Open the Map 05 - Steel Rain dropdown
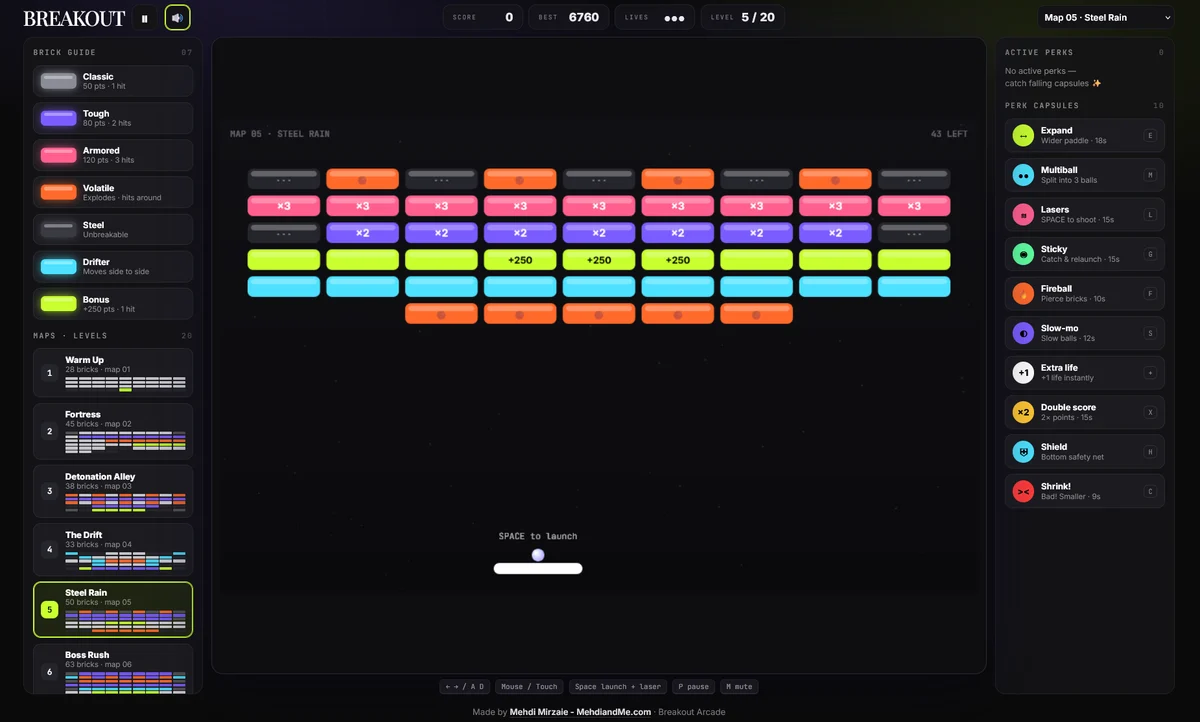Screen dimensions: 1200x722 pyautogui.click(x=1106, y=17)
